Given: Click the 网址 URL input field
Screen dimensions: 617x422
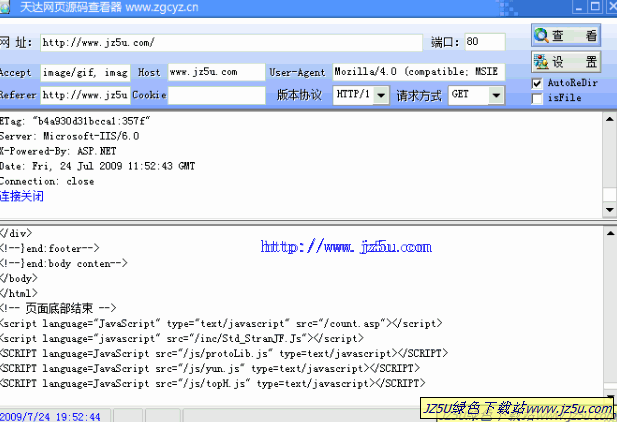Looking at the screenshot, I should [x=231, y=43].
